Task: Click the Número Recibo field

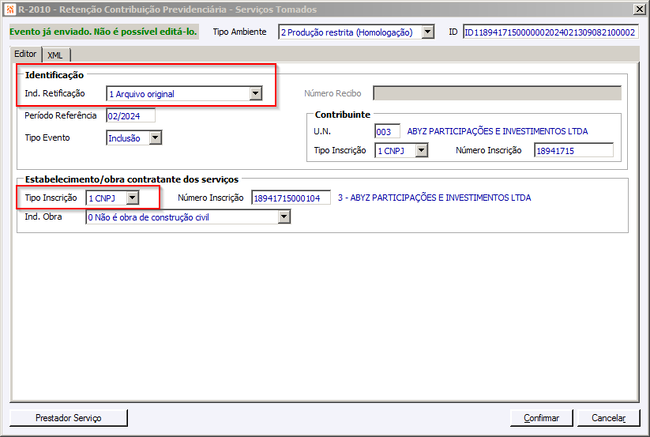Action: (497, 93)
